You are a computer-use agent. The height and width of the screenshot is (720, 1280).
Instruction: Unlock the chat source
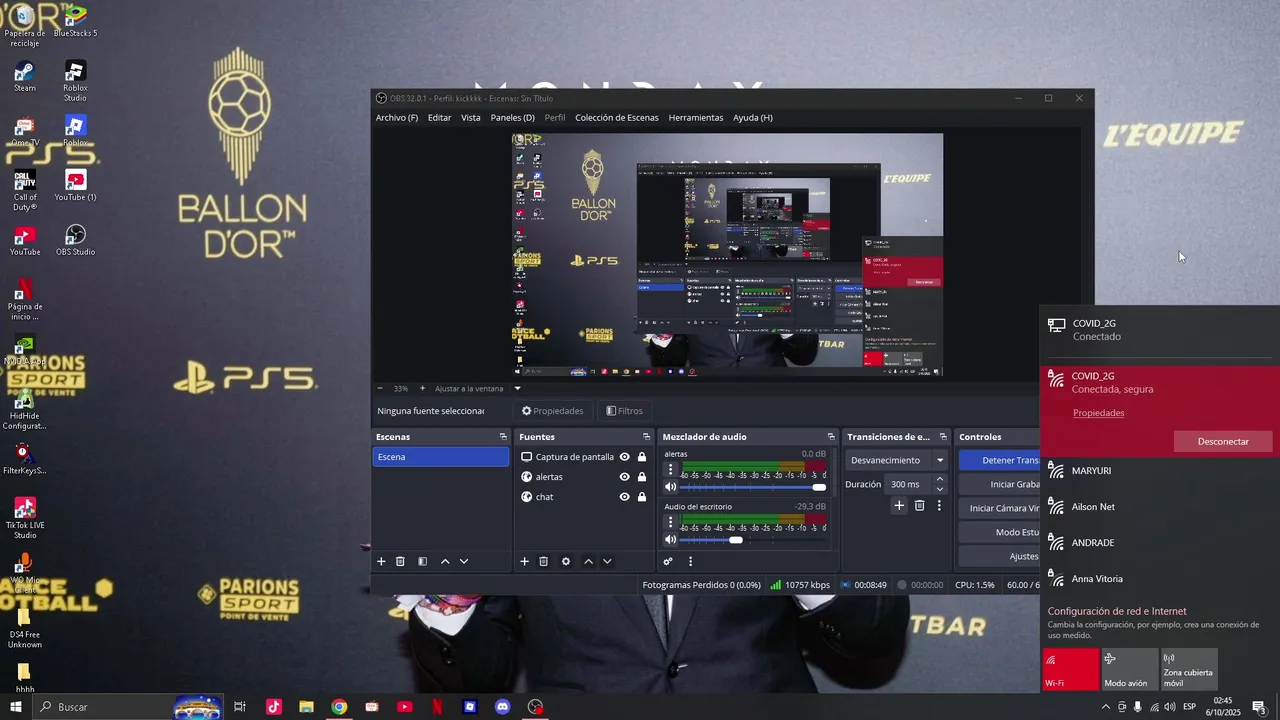point(642,497)
